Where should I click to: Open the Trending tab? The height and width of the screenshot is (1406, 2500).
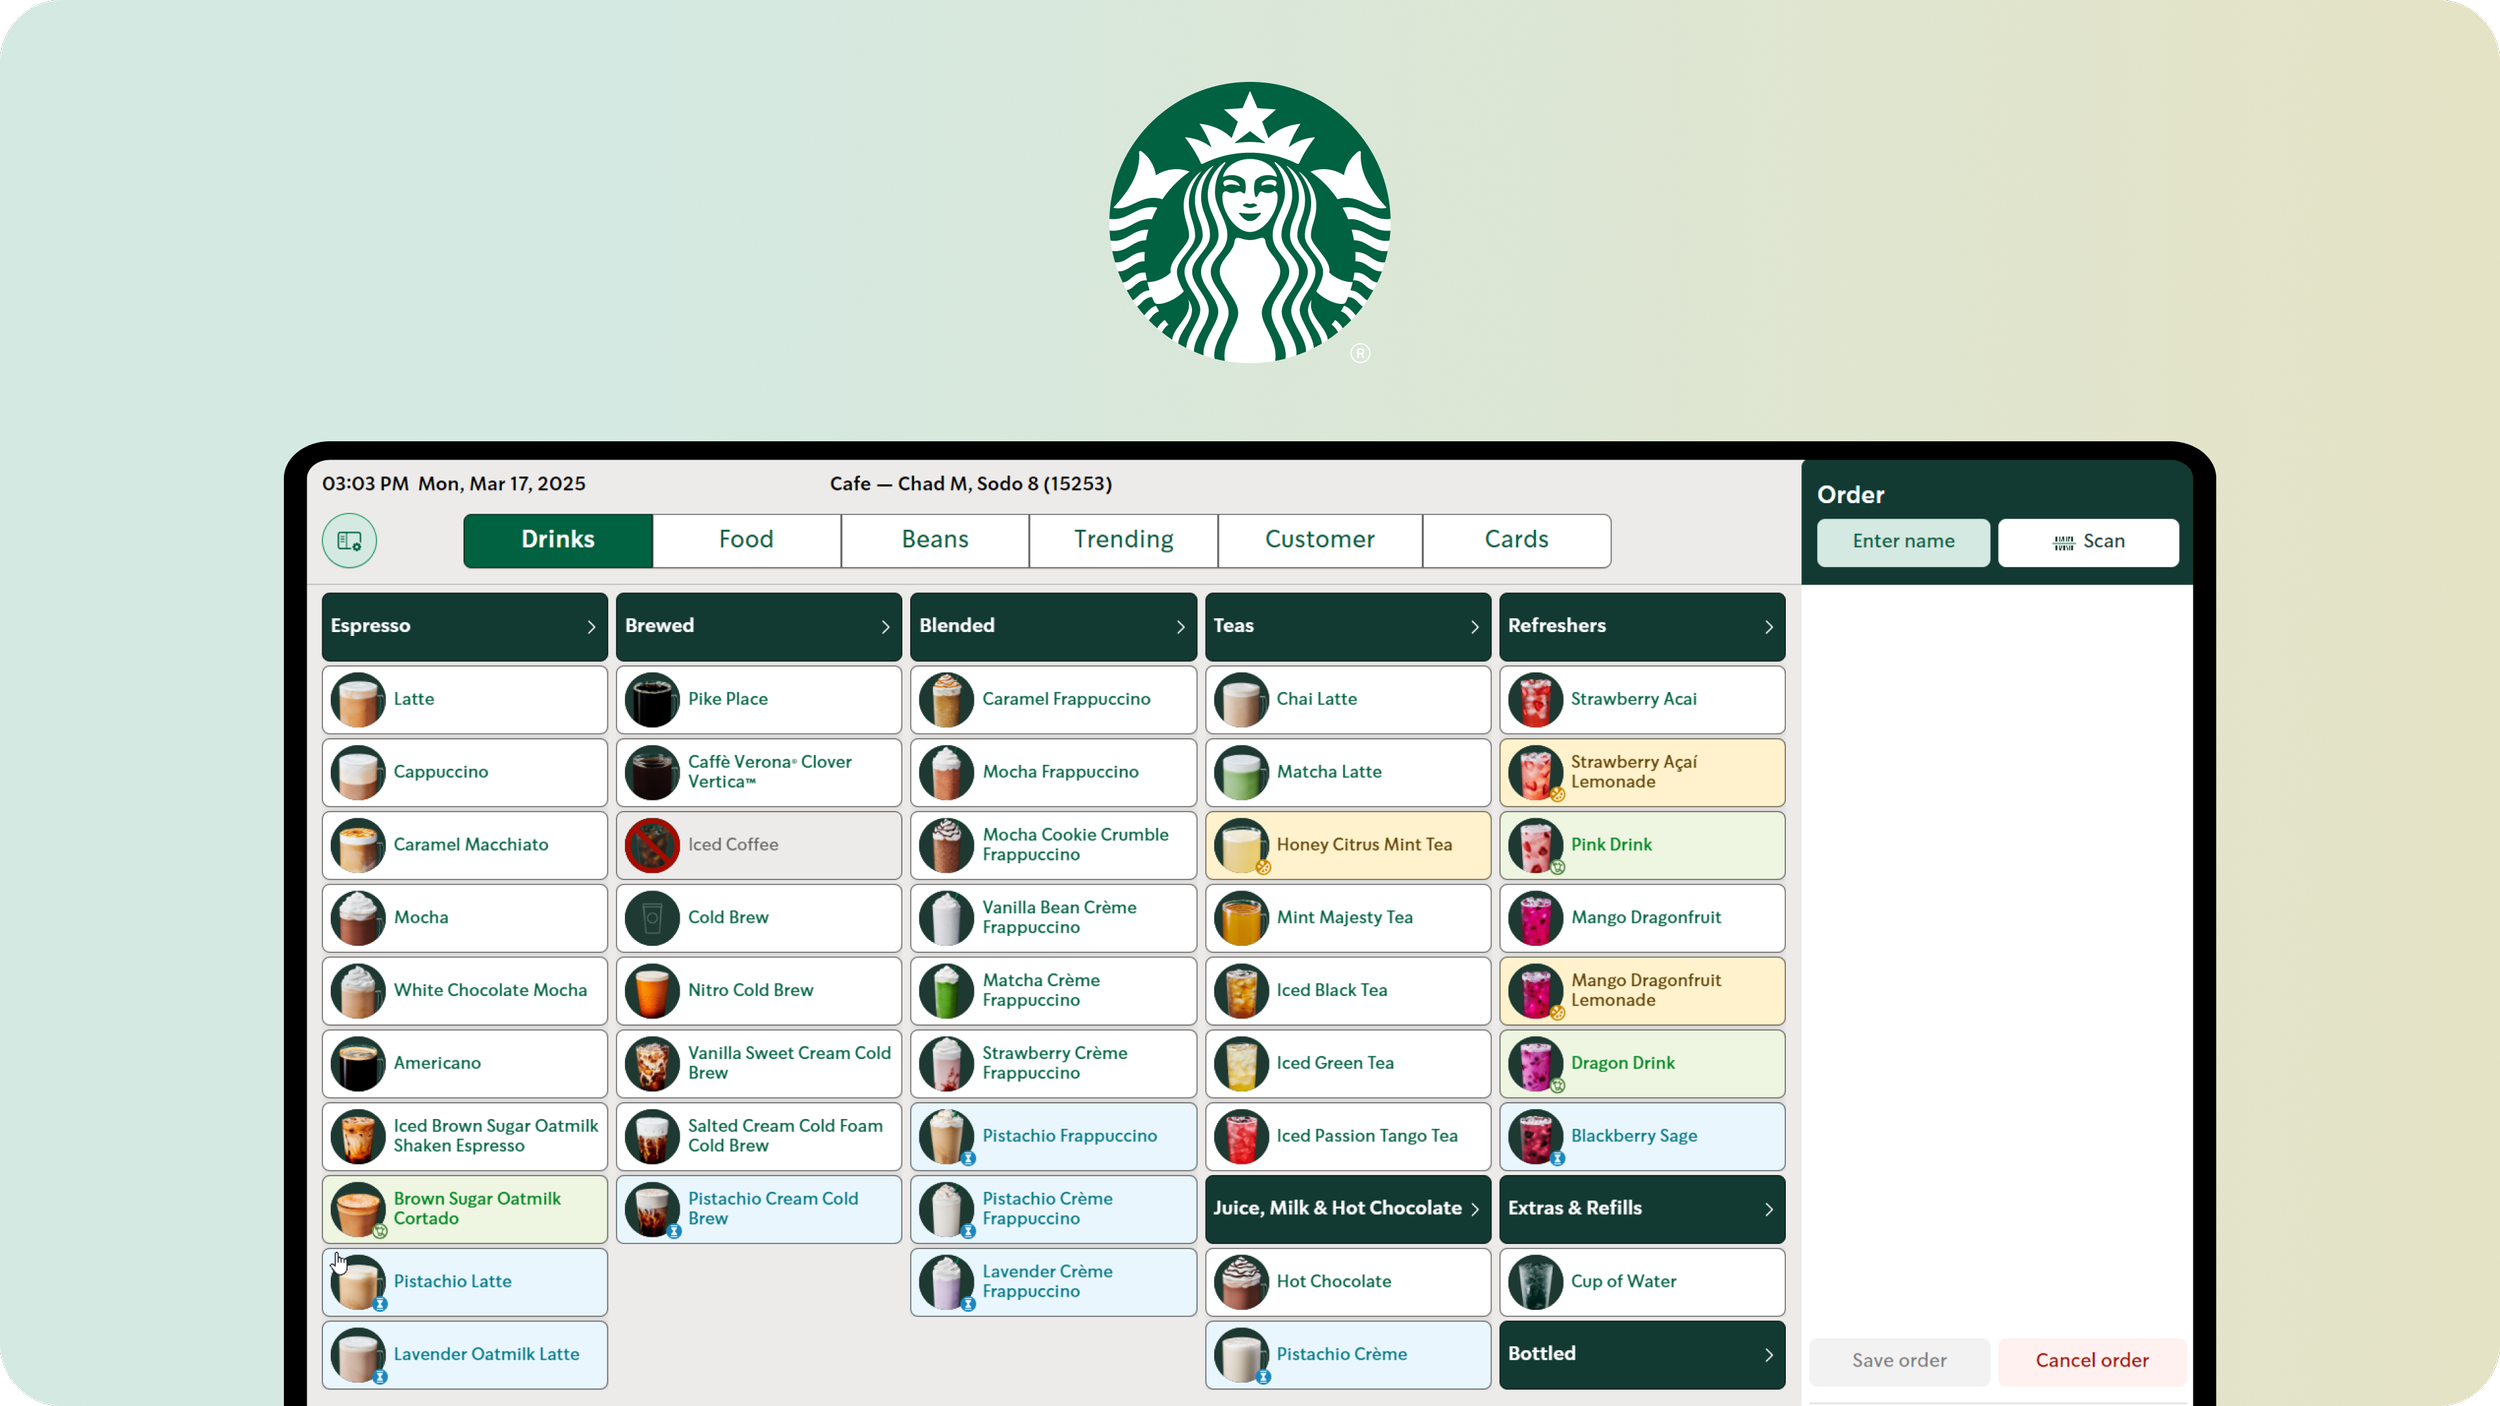[1123, 540]
